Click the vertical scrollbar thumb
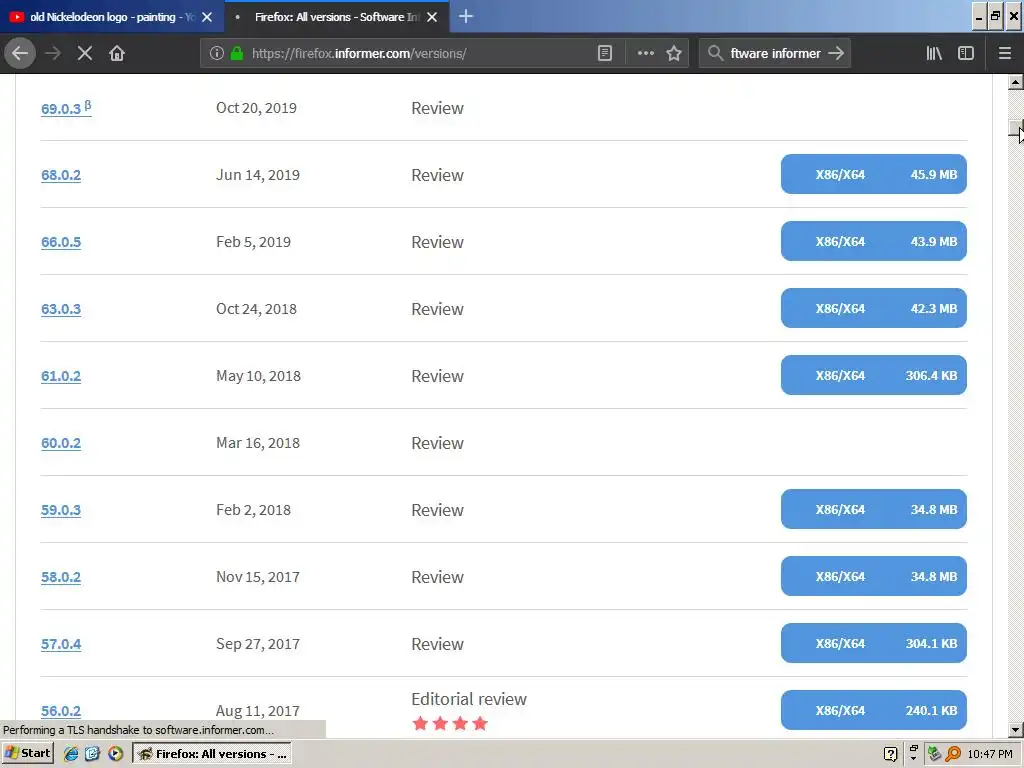Image resolution: width=1024 pixels, height=768 pixels. 1016,127
